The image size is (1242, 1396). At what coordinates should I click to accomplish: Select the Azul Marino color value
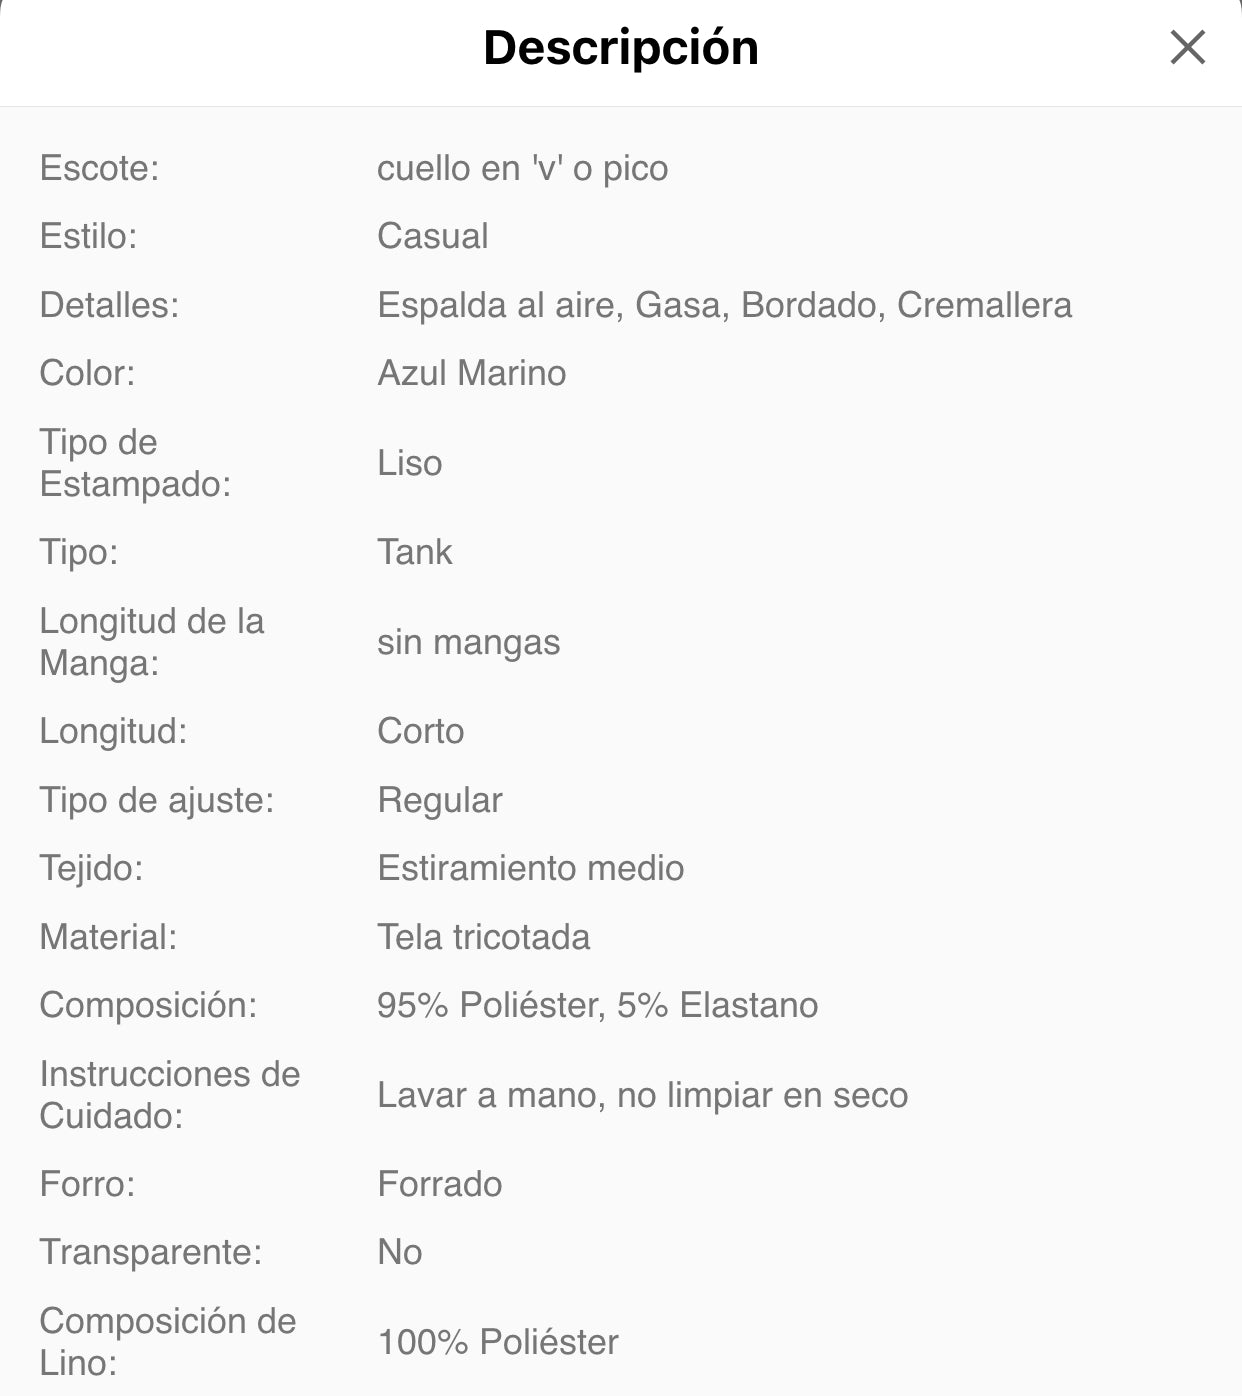[x=471, y=373]
